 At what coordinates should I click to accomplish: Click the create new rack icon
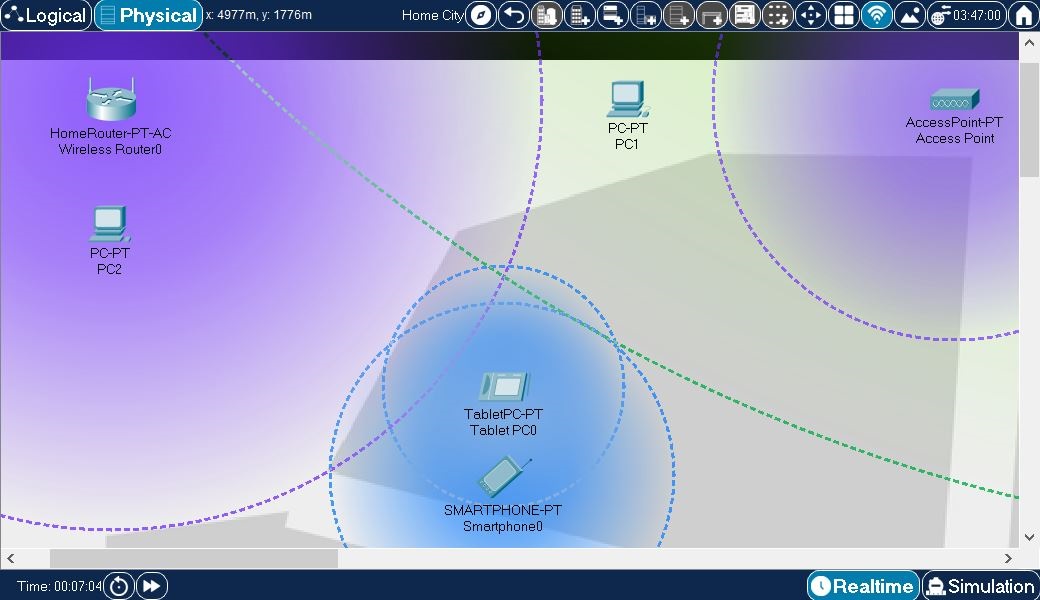(x=645, y=15)
